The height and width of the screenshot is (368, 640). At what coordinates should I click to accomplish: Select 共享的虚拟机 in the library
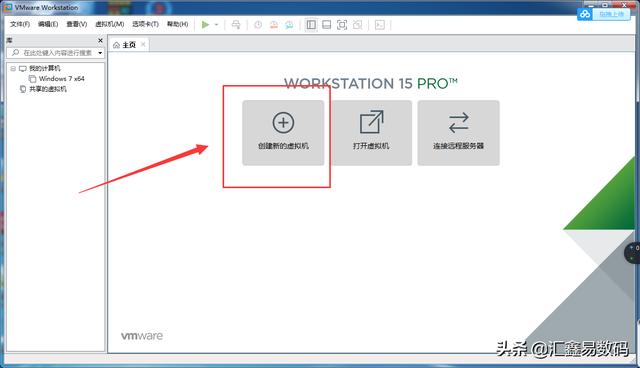[x=47, y=89]
